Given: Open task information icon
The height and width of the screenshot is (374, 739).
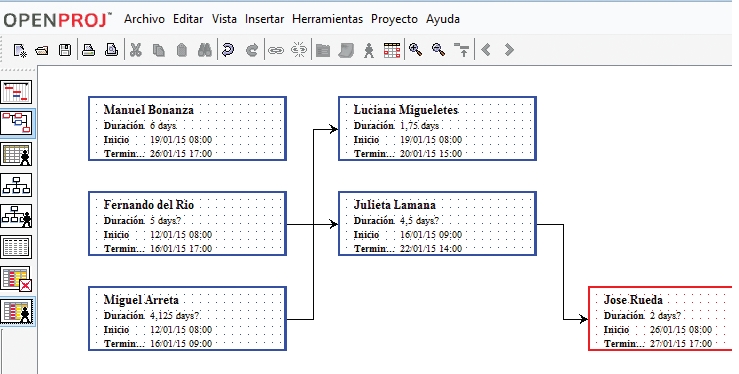Looking at the screenshot, I should click(x=323, y=50).
